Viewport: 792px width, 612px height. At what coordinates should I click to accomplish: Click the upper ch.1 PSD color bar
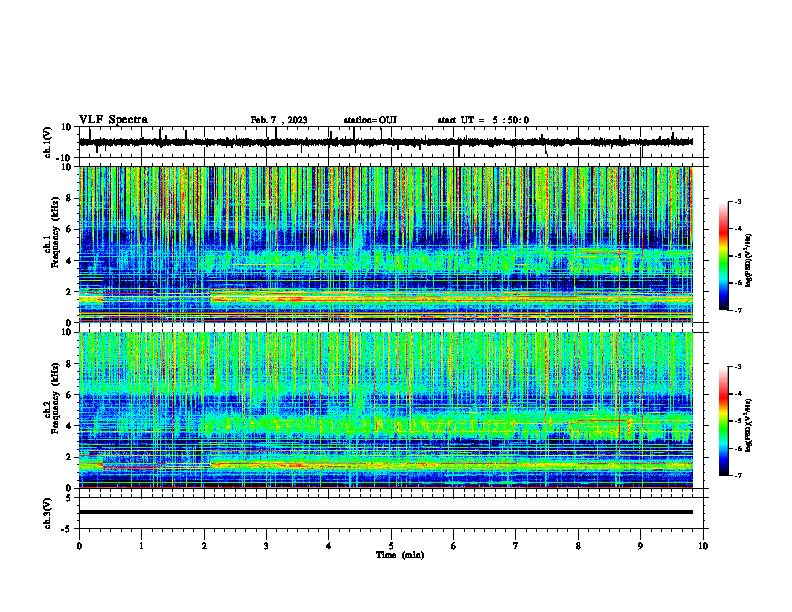(723, 256)
